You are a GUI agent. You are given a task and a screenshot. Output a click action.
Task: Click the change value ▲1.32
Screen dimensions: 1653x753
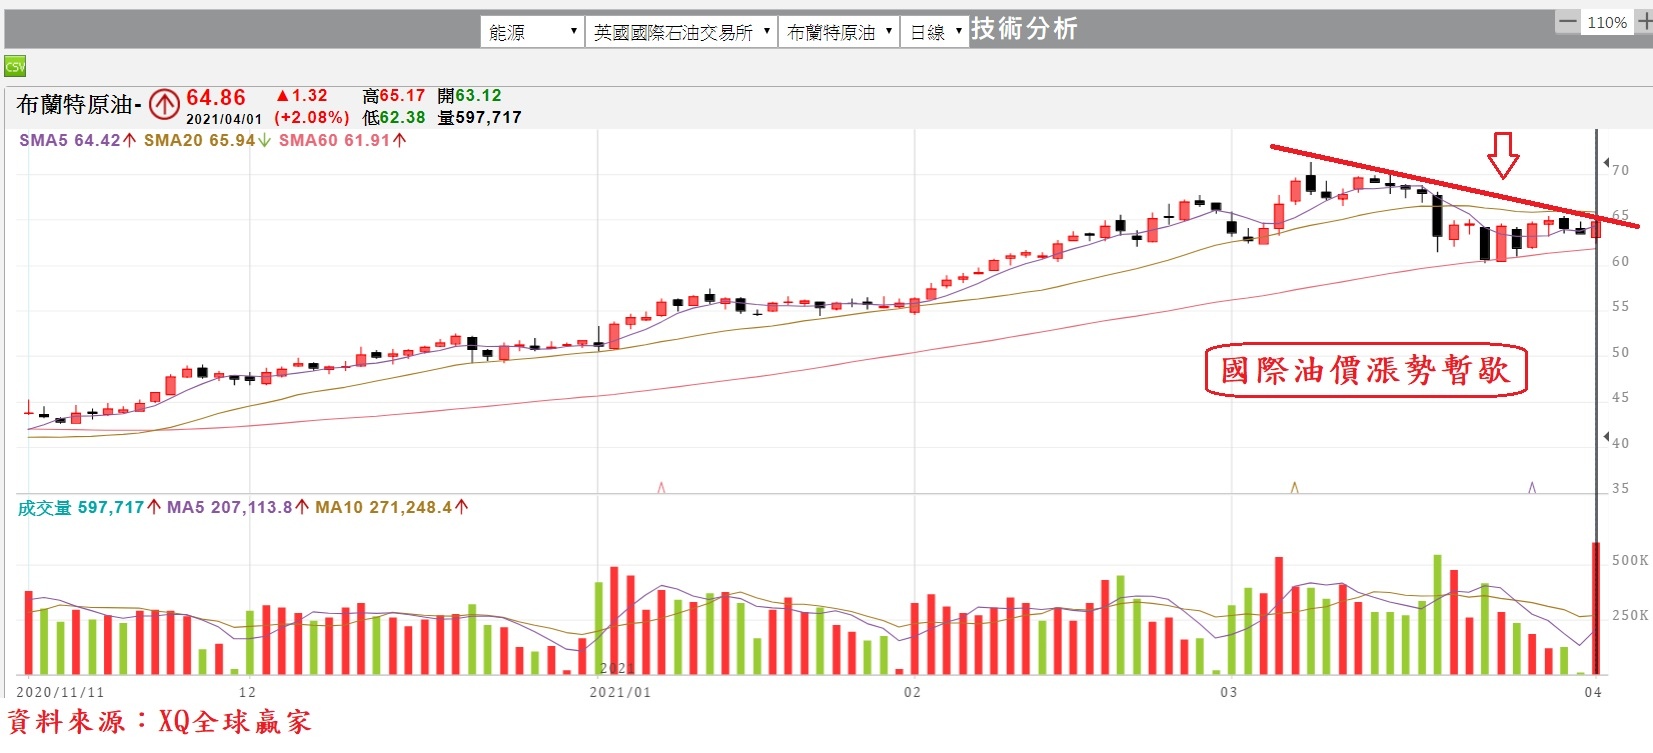pyautogui.click(x=301, y=96)
